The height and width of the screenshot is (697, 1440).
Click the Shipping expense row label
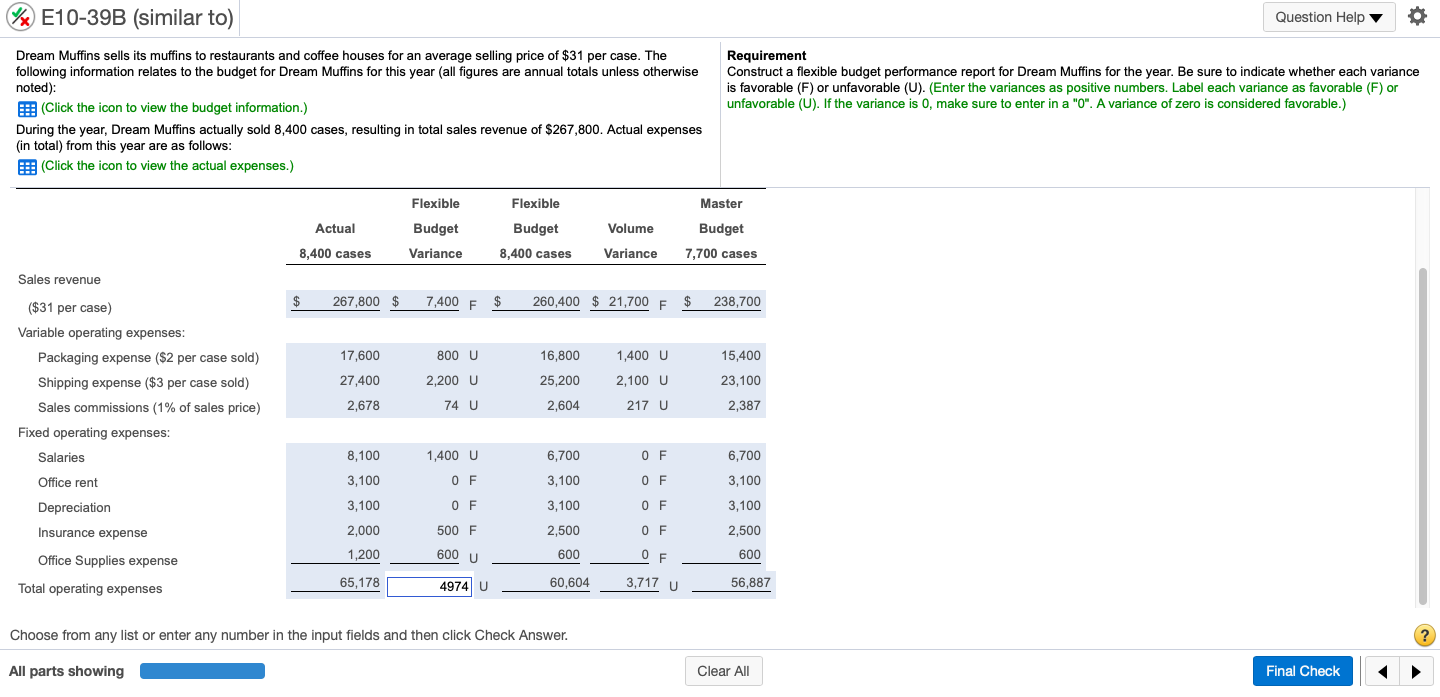(x=144, y=383)
